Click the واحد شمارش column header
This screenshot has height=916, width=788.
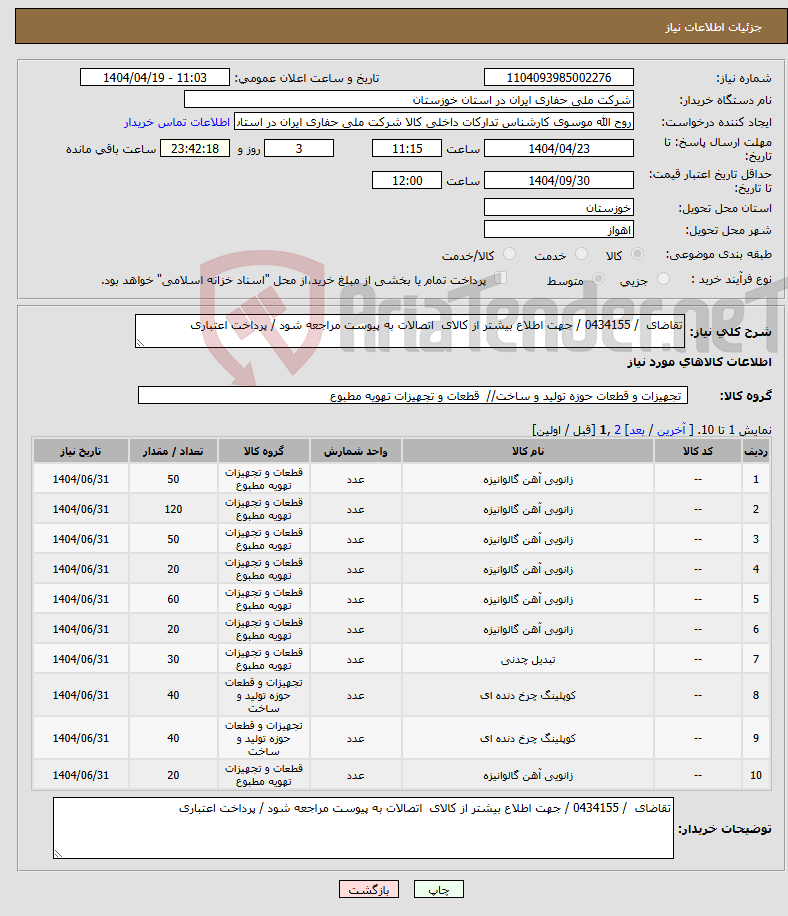tap(356, 451)
